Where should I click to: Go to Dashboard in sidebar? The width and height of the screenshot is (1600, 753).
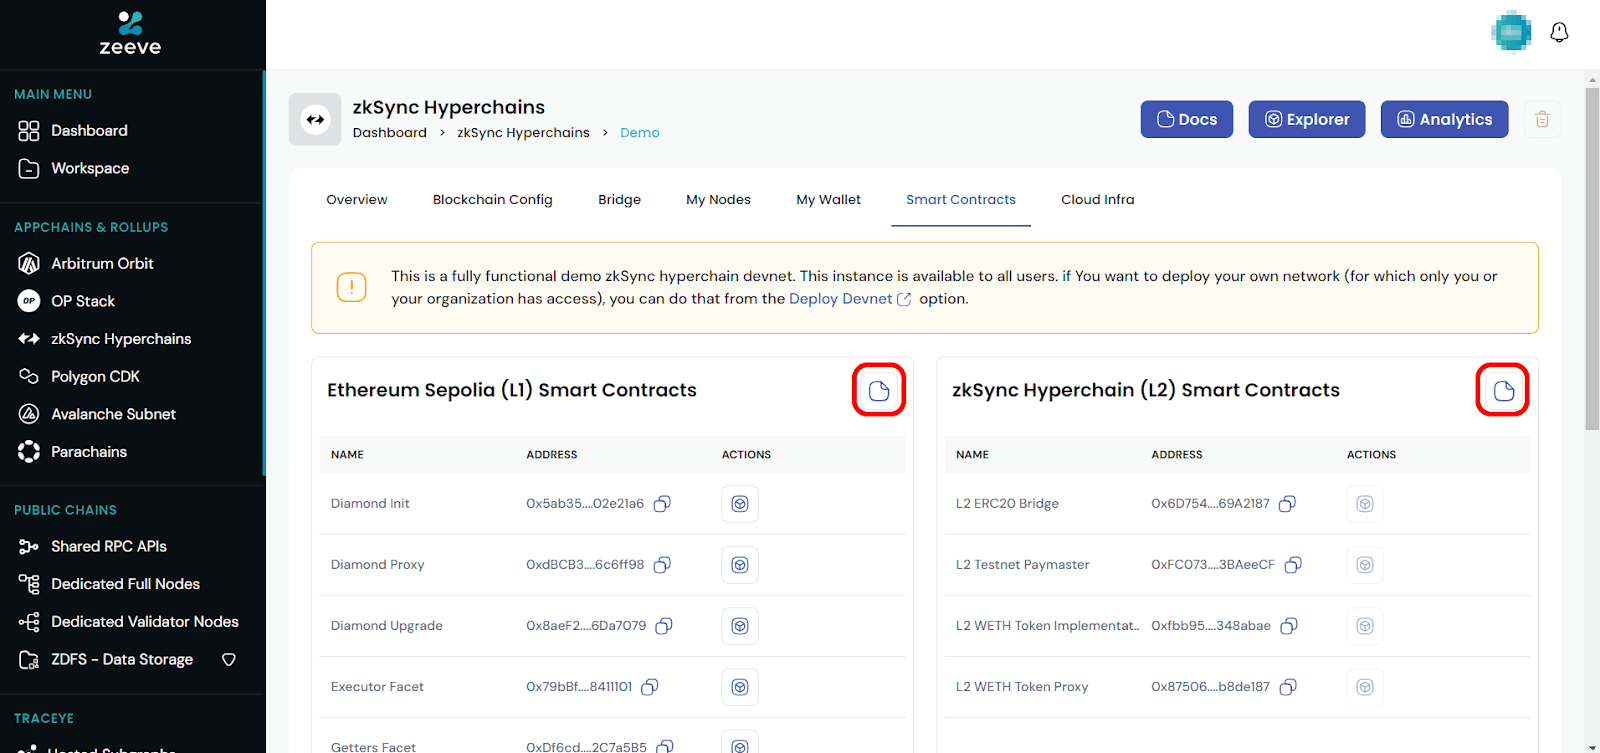point(89,131)
